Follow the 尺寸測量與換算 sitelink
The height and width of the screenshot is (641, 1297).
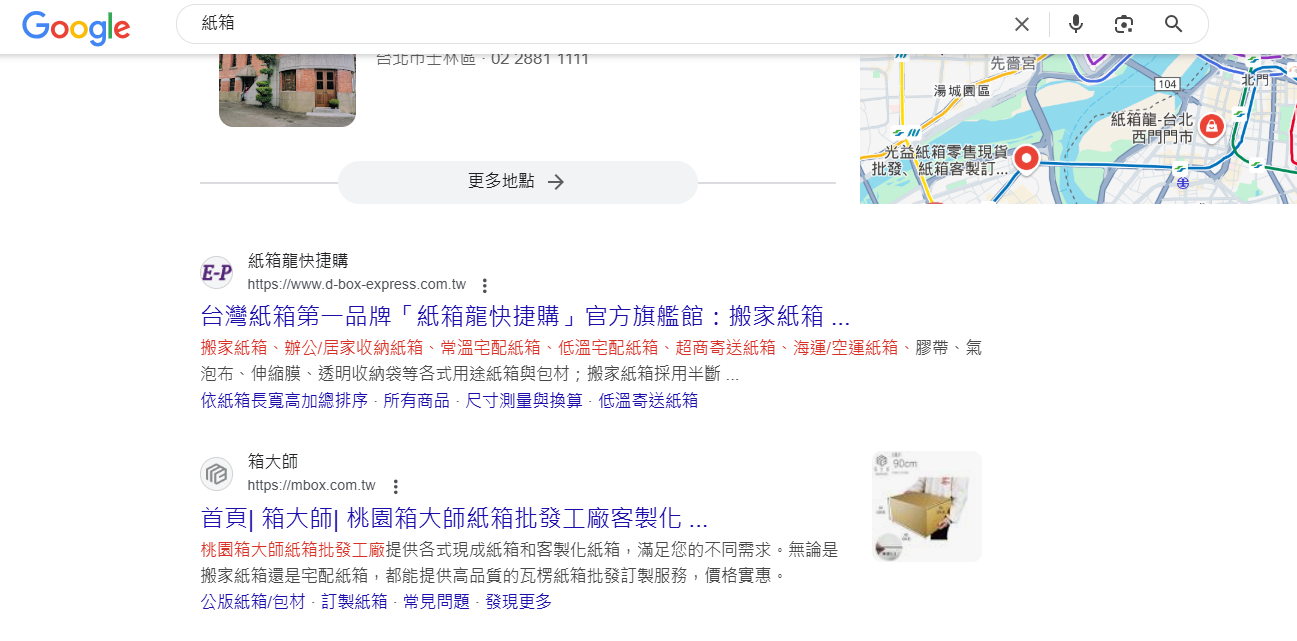[x=524, y=401]
